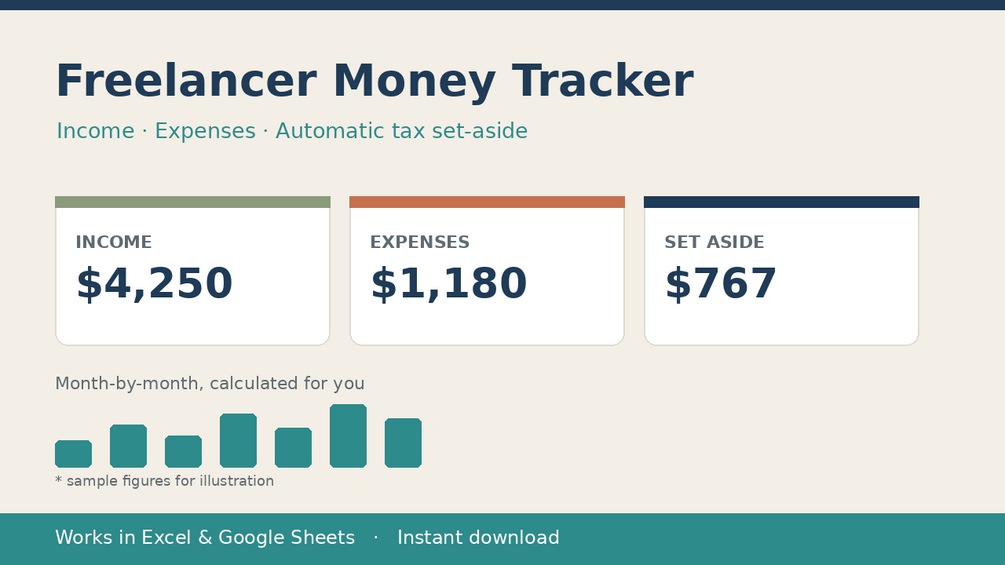
Task: Click Works in Excel & Google Sheets text
Action: (x=205, y=537)
